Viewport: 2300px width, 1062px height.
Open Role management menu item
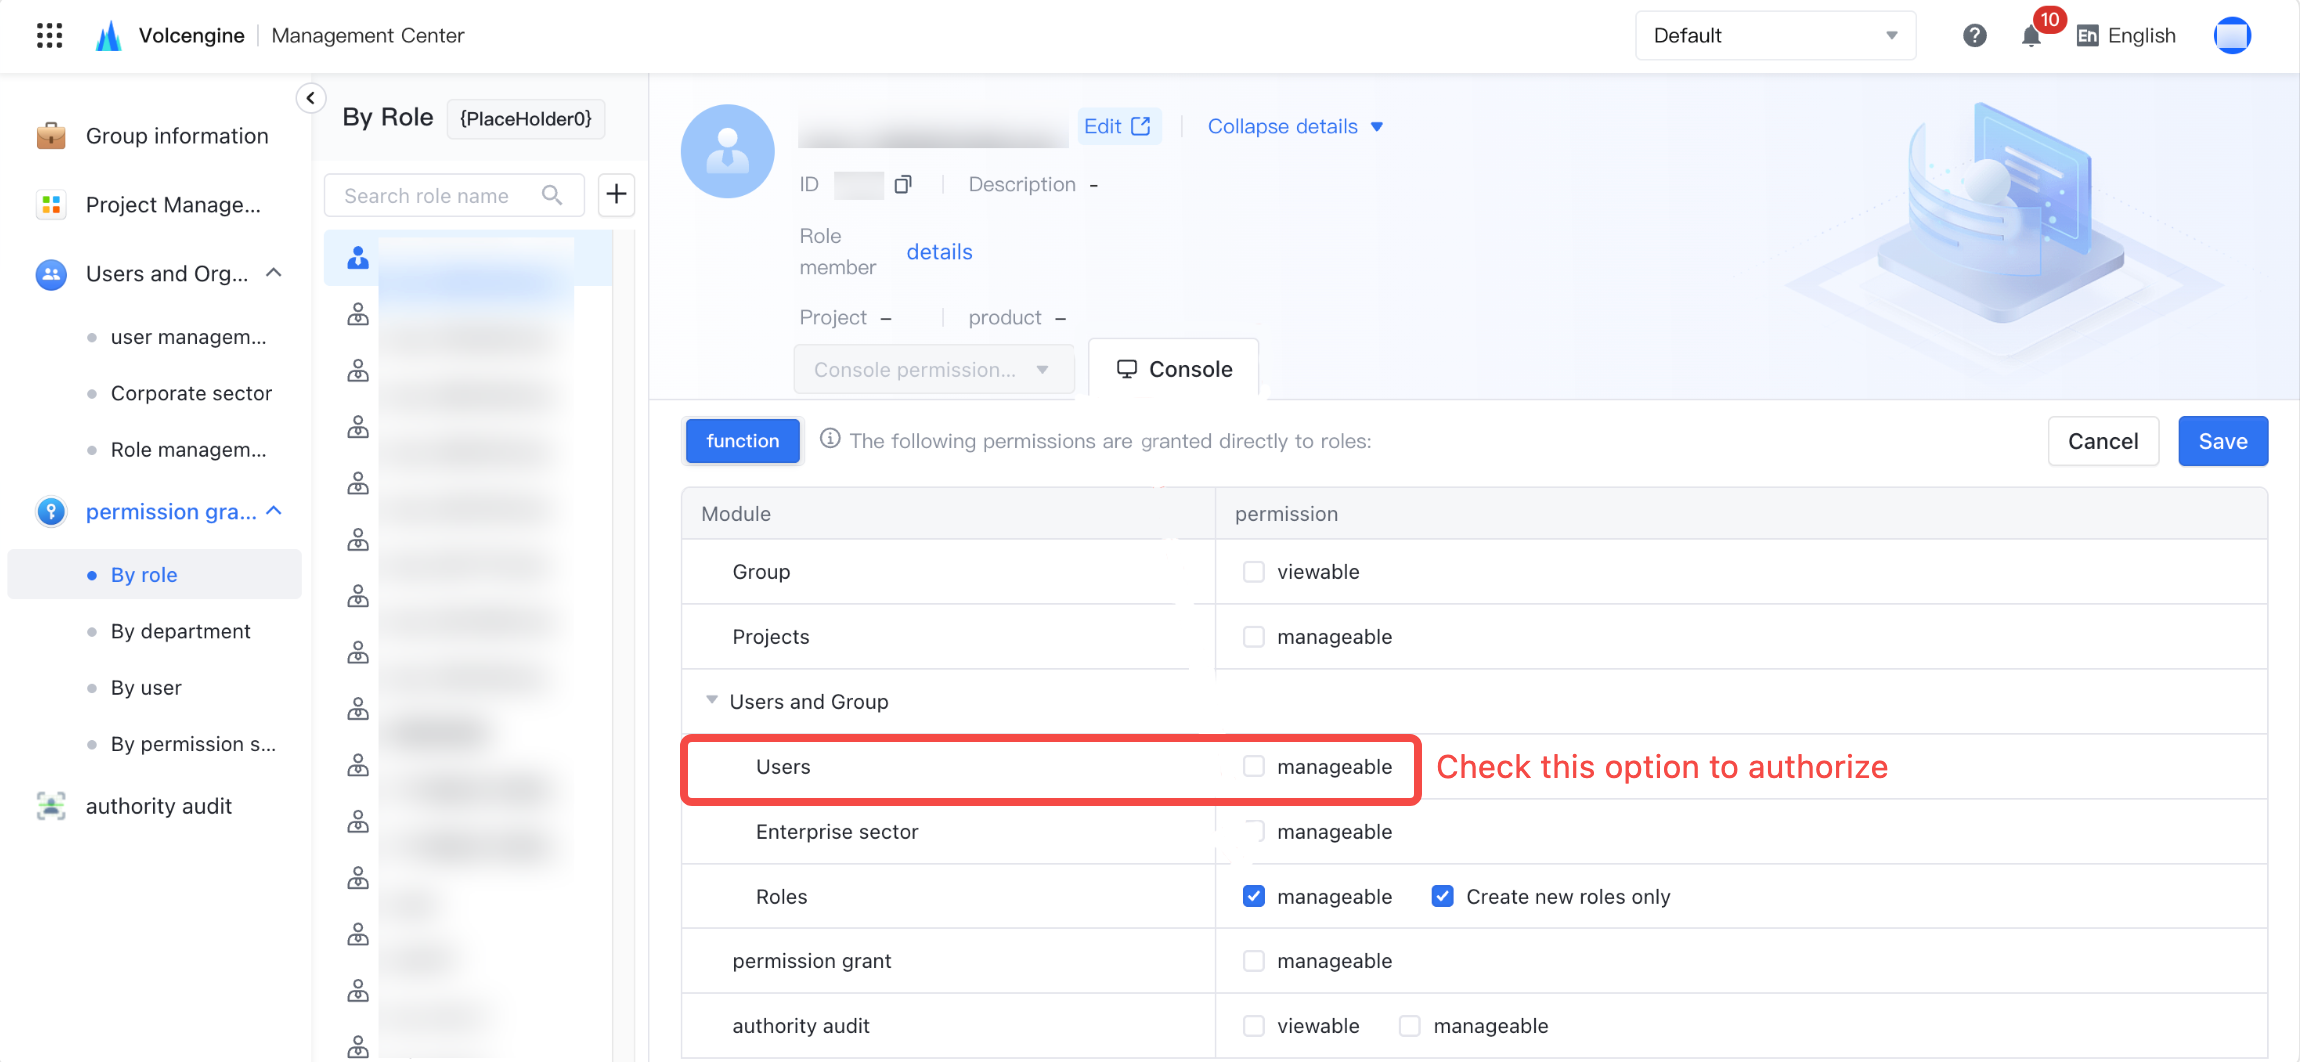[x=188, y=450]
